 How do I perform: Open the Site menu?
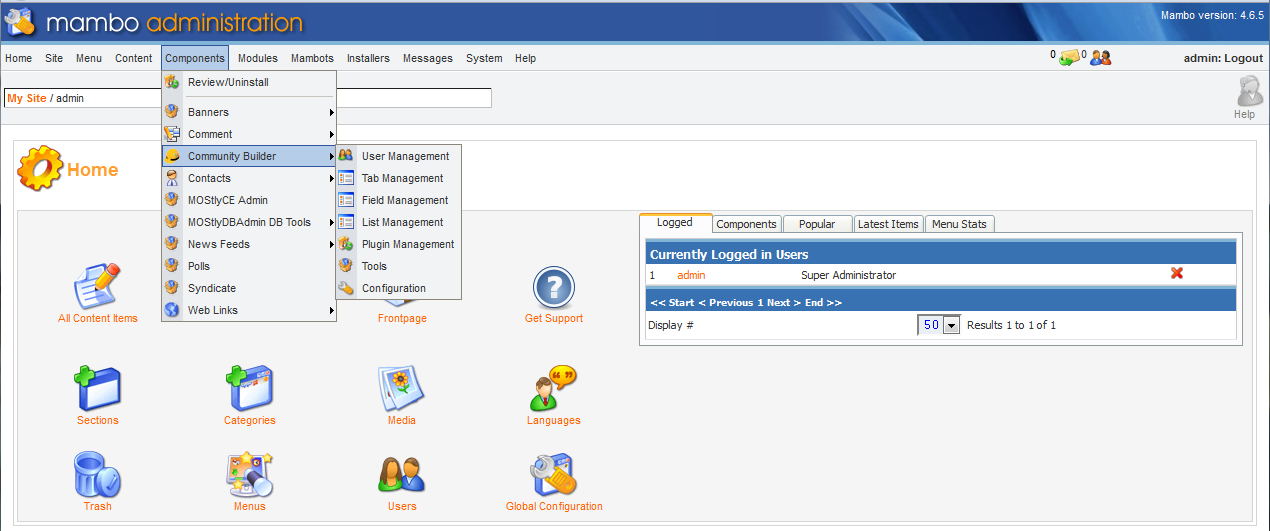click(54, 58)
